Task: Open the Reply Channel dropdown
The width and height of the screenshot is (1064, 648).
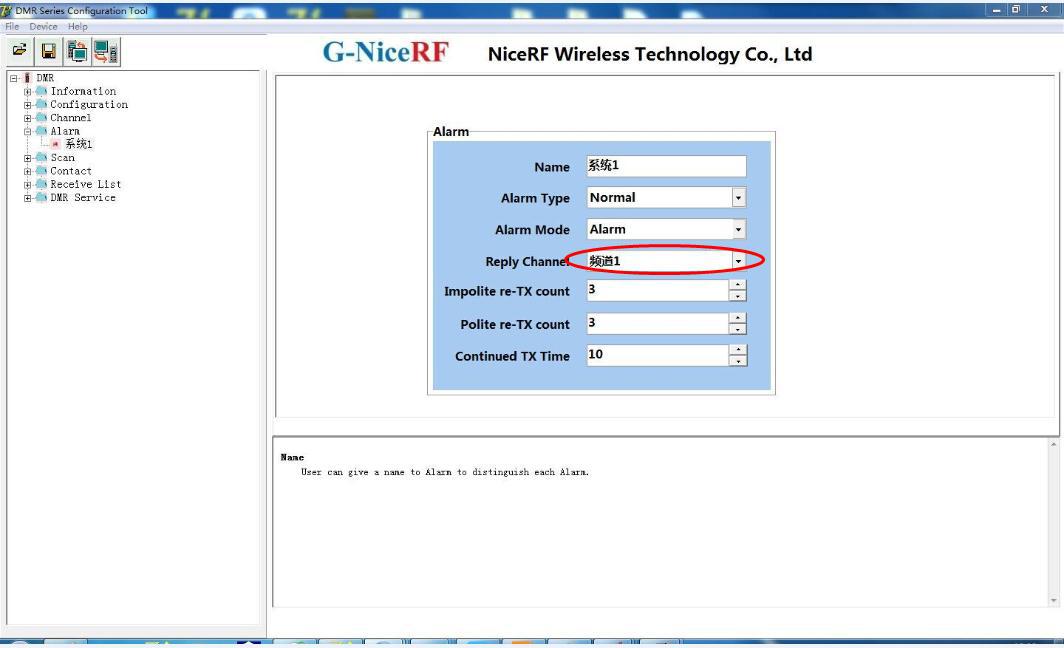Action: [738, 261]
